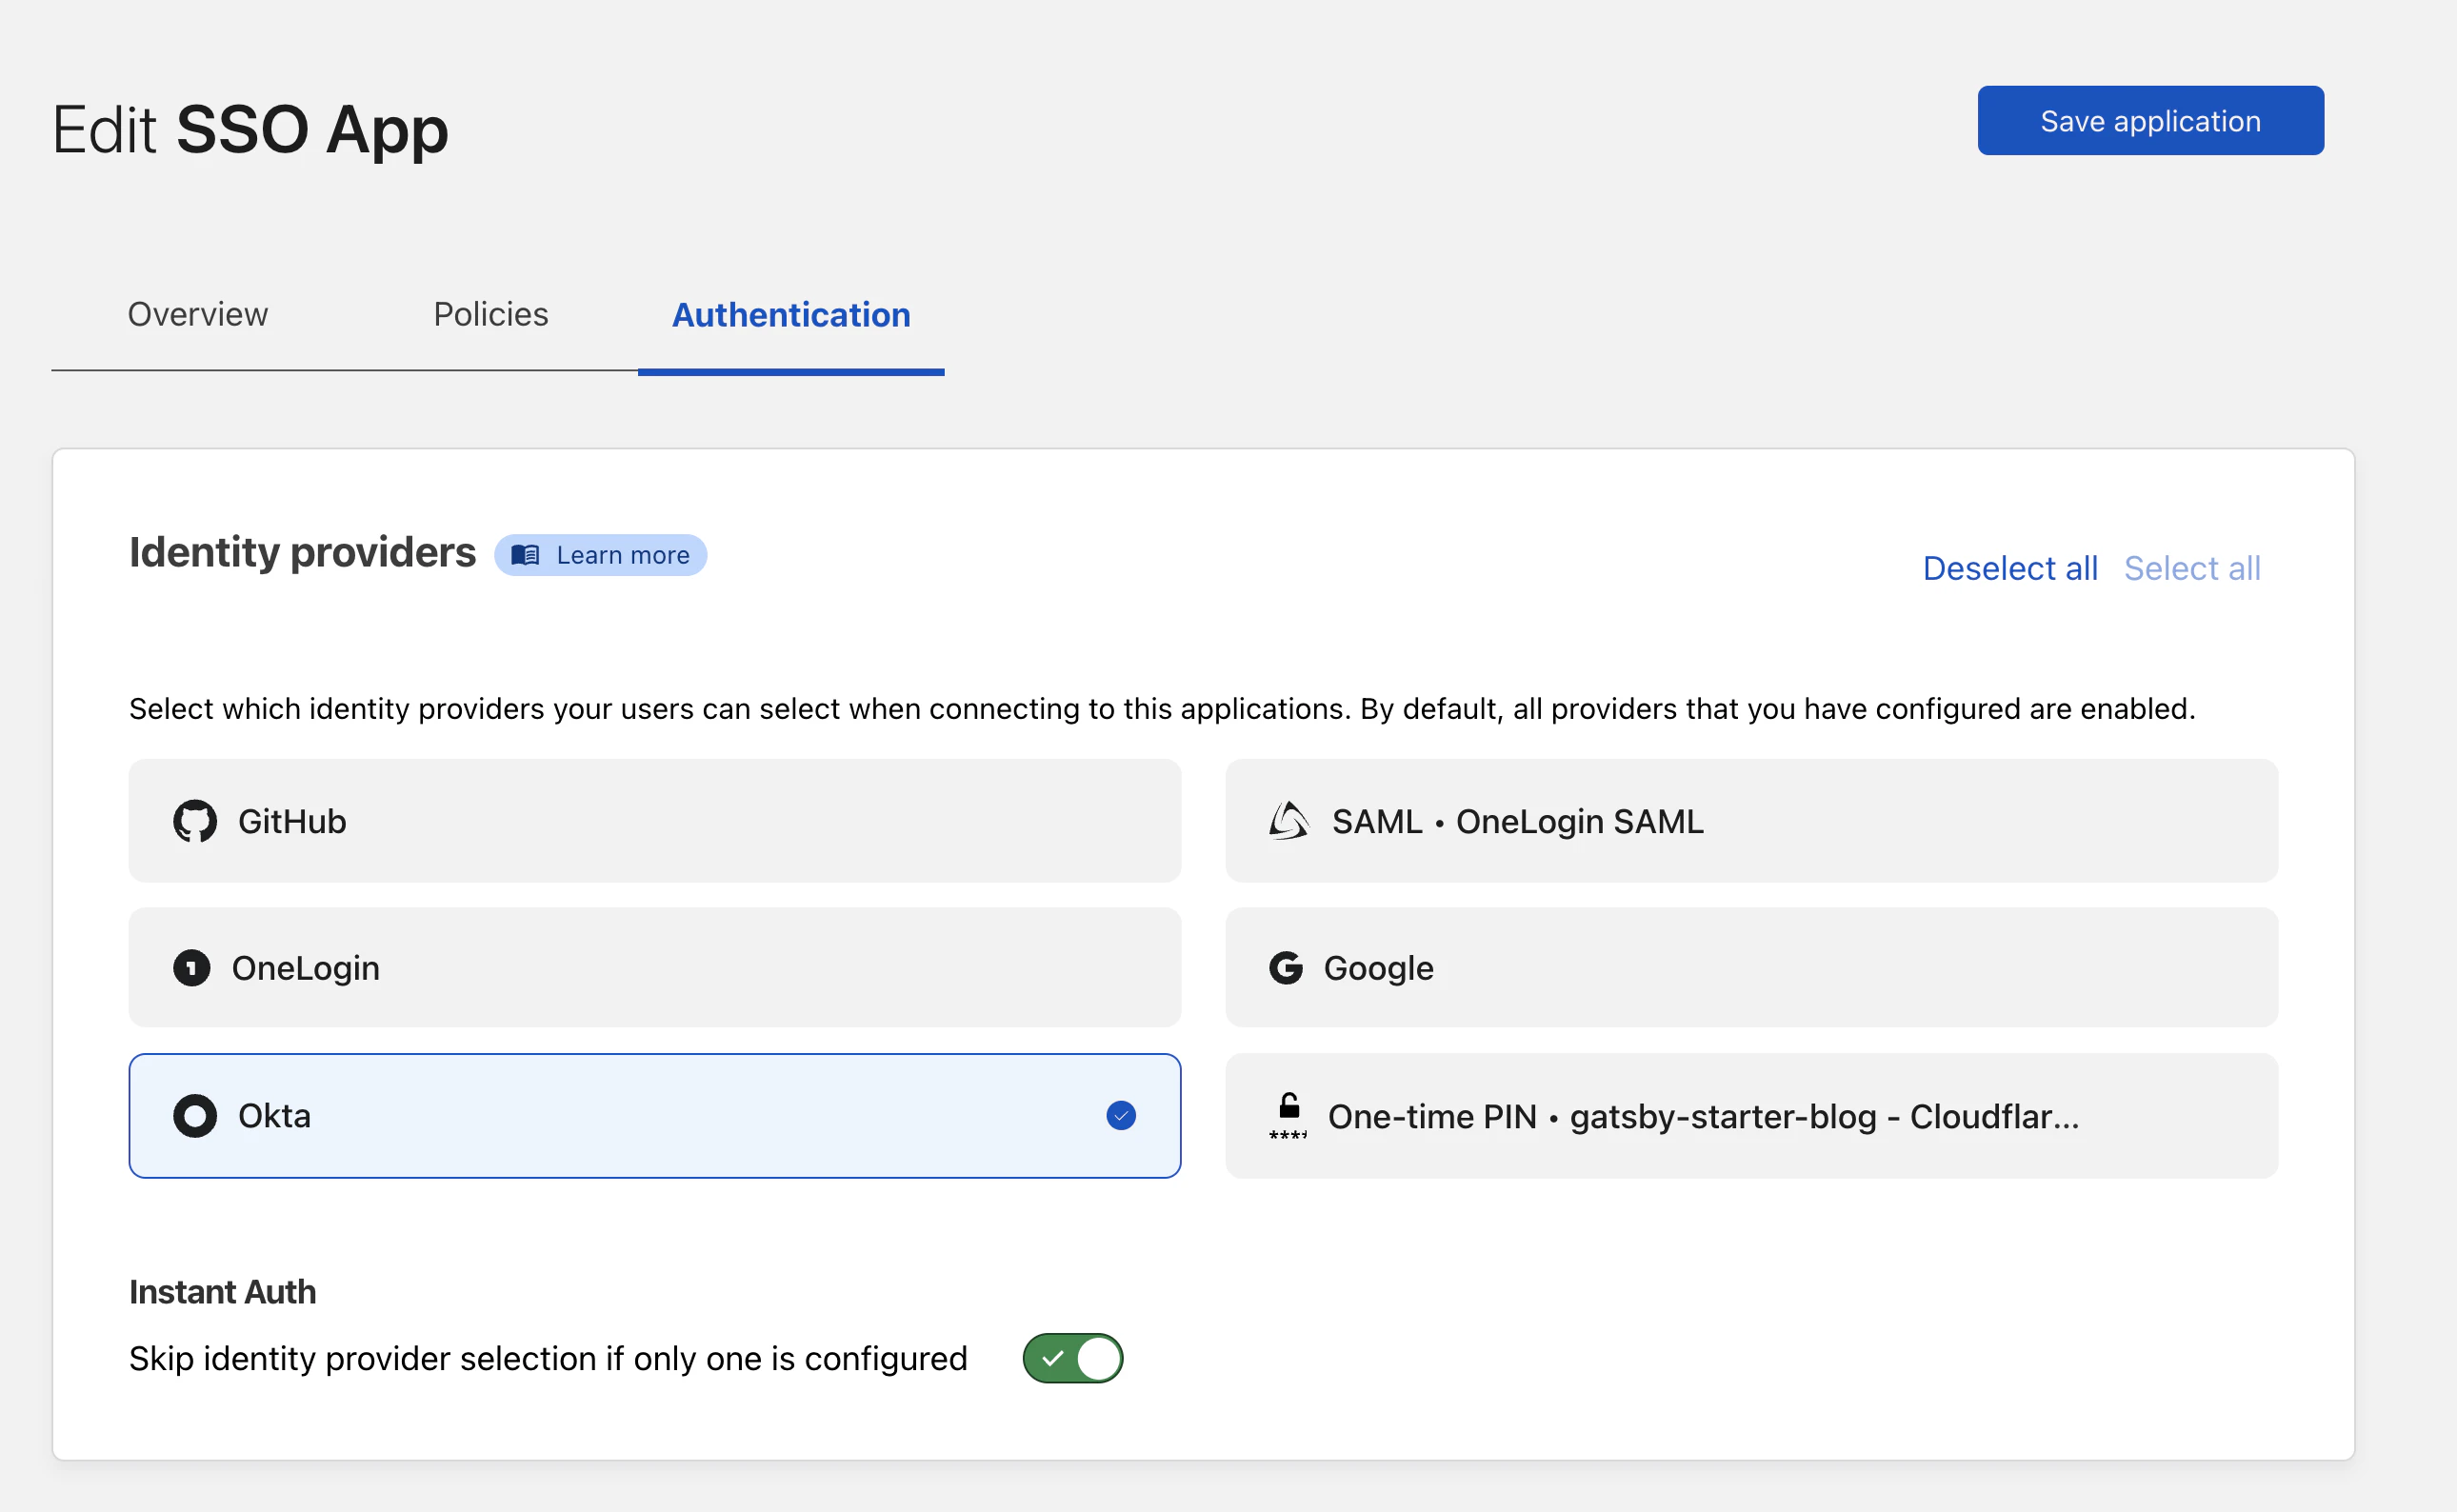
Task: Toggle the Instant Auth switch off
Action: point(1073,1358)
